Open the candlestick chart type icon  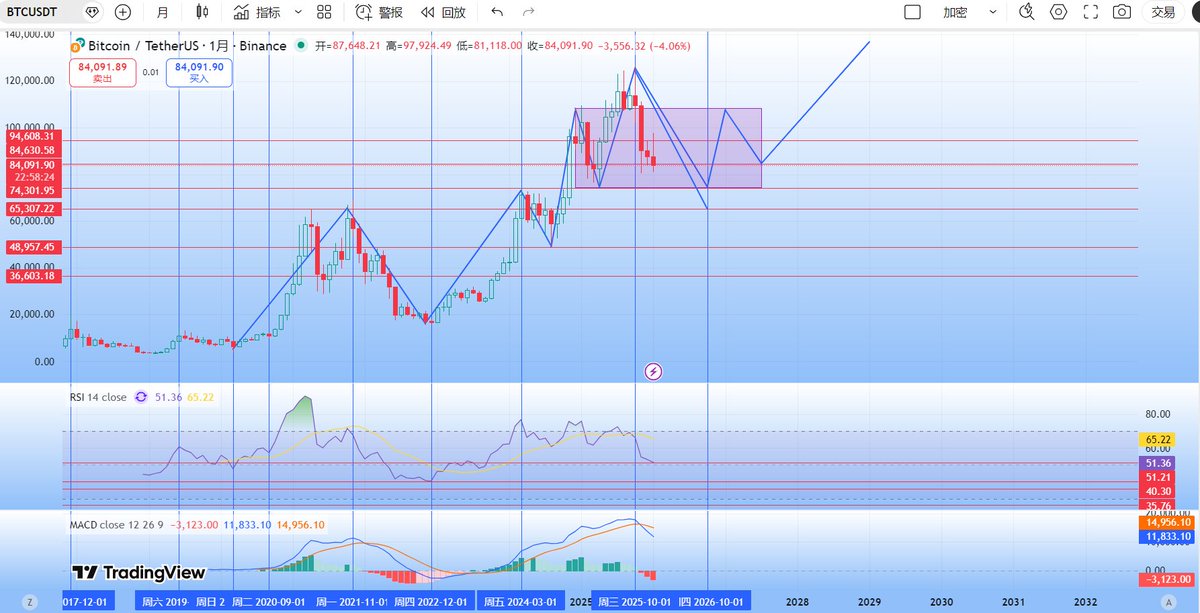pos(202,12)
